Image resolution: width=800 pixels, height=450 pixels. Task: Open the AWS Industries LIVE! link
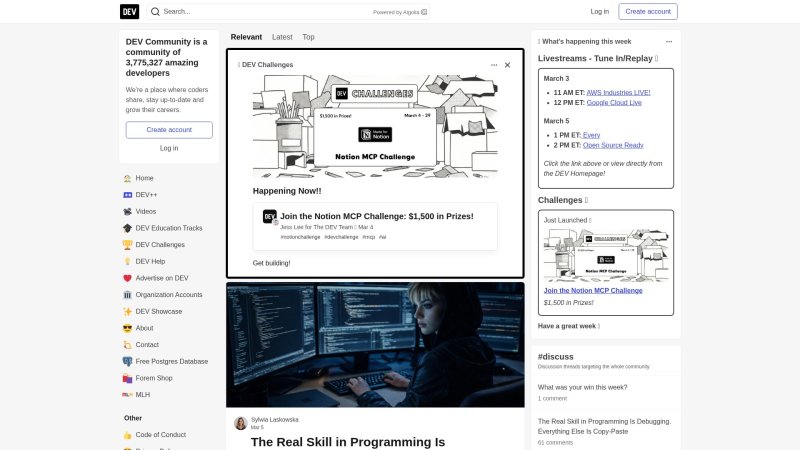(618, 92)
